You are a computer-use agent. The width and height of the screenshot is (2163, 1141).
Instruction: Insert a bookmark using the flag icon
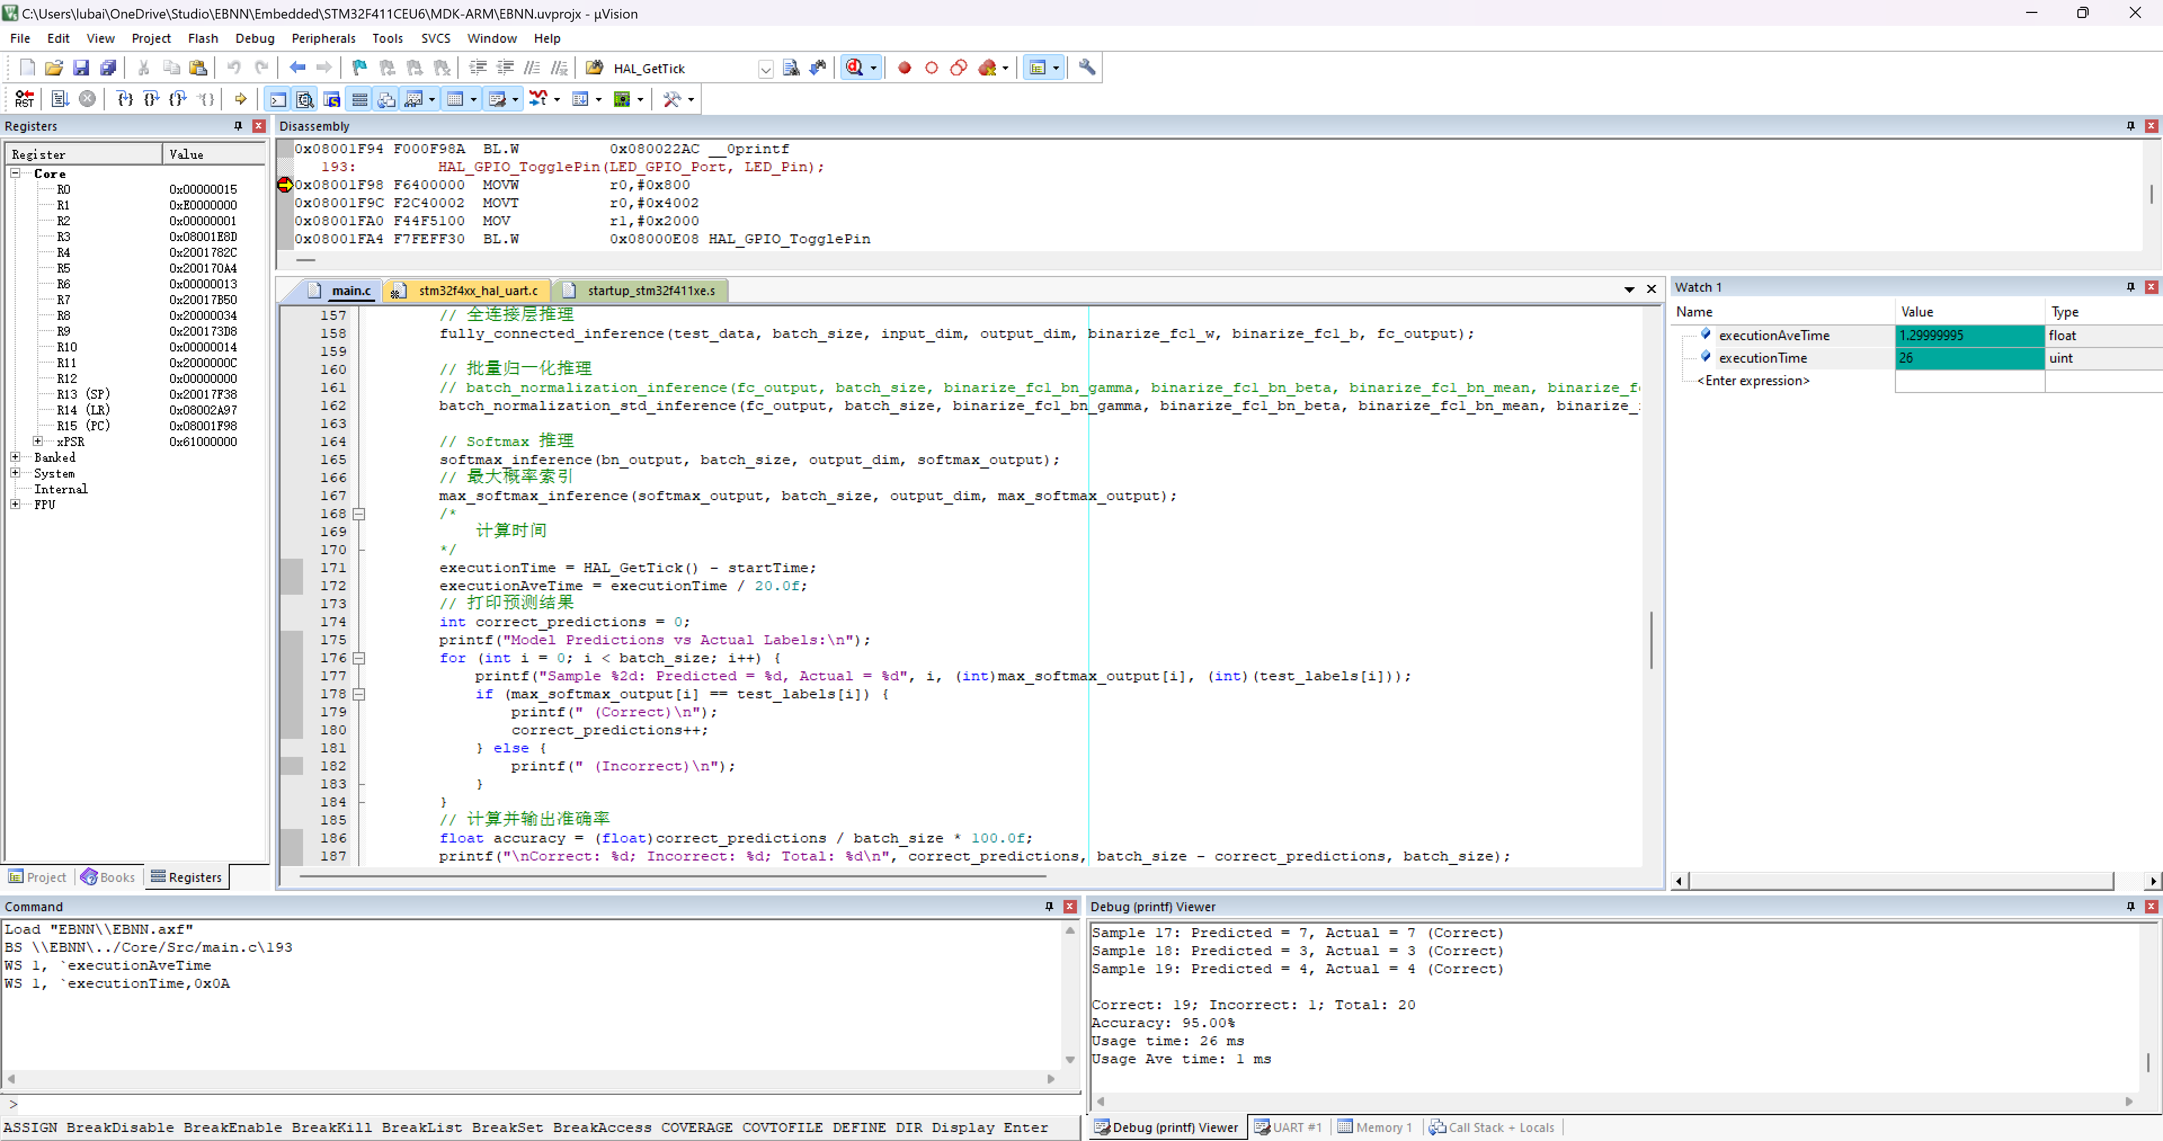pyautogui.click(x=359, y=68)
